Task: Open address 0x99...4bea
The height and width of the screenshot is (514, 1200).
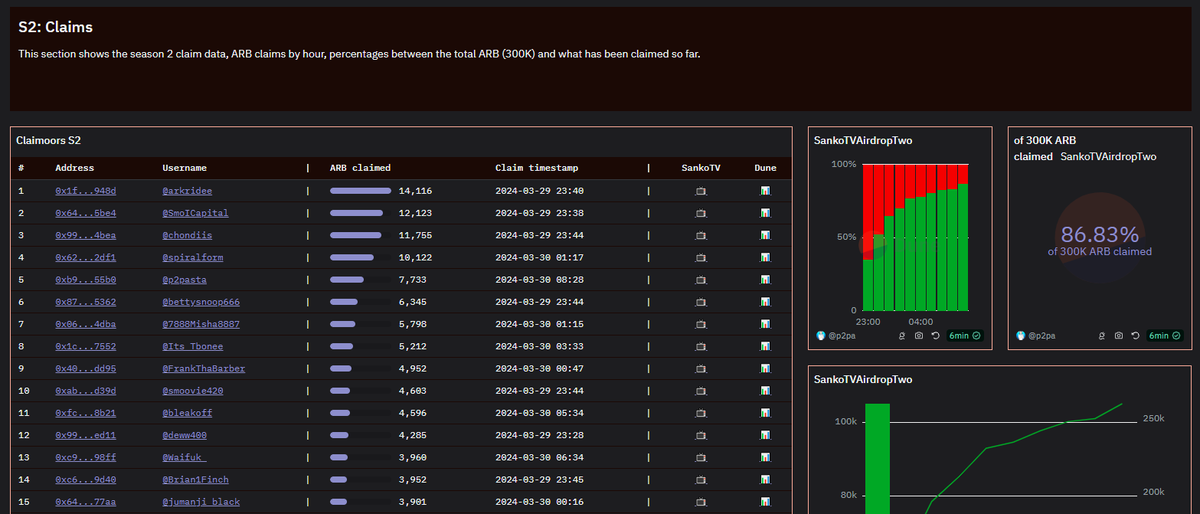Action: tap(86, 235)
